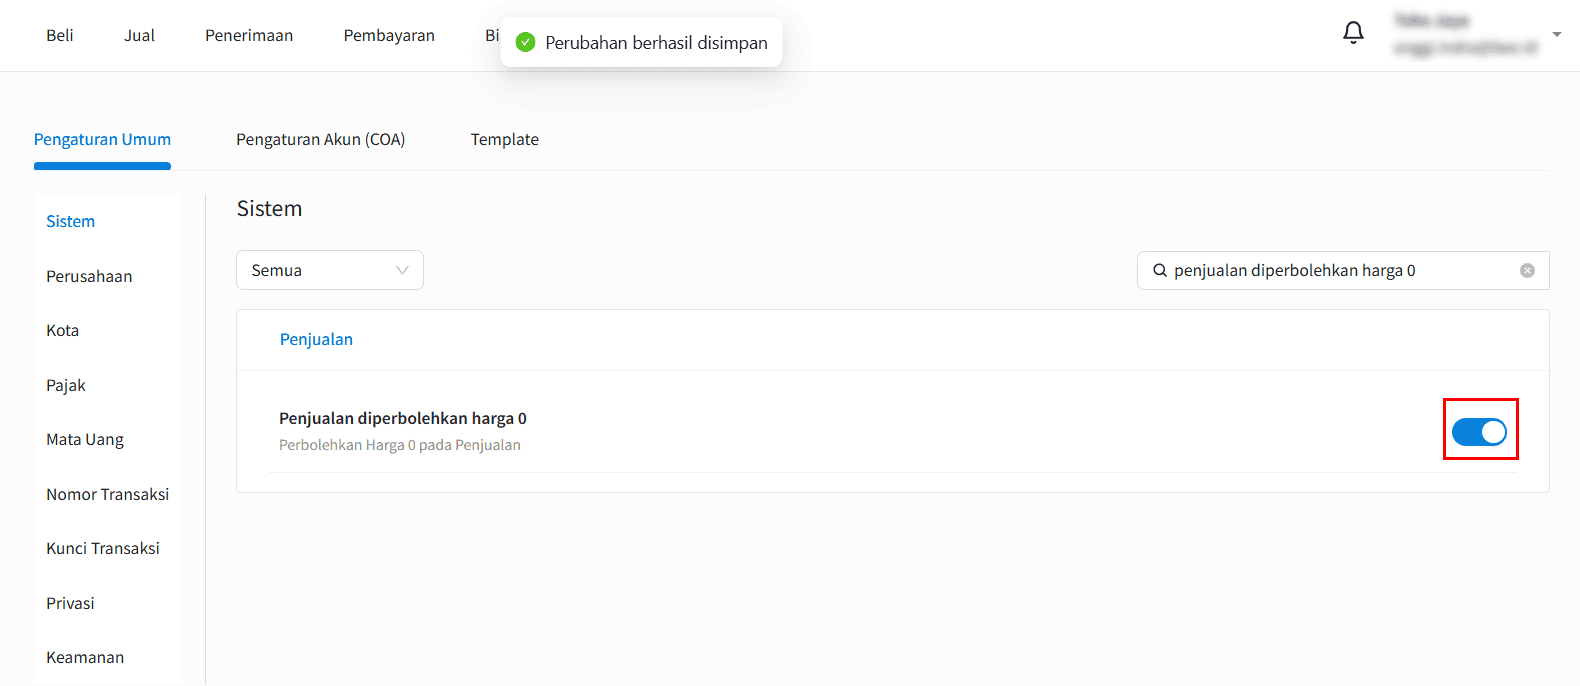Open Nomor Transaksi settings
This screenshot has height=686, width=1580.
pyautogui.click(x=107, y=494)
